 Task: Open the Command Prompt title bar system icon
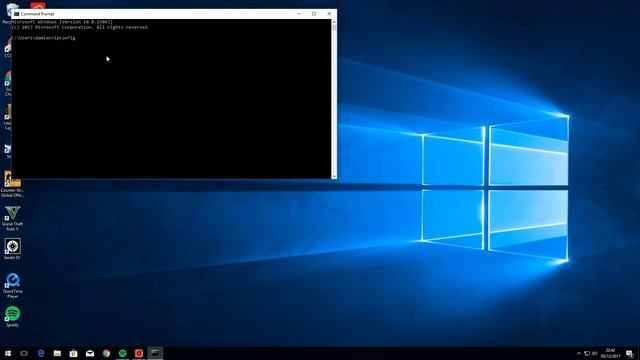tap(16, 14)
